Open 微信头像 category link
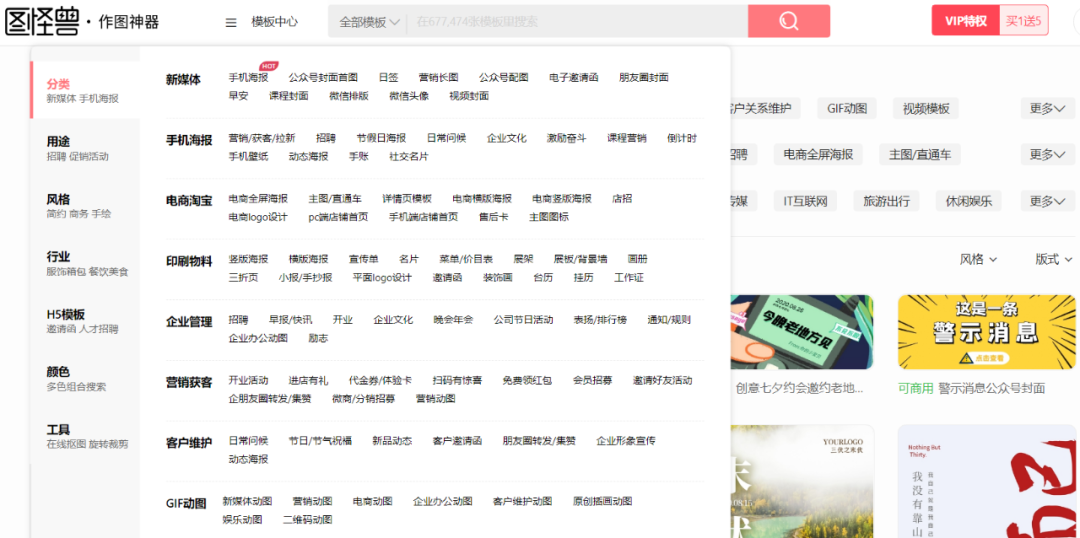Image resolution: width=1080 pixels, height=538 pixels. click(x=408, y=96)
